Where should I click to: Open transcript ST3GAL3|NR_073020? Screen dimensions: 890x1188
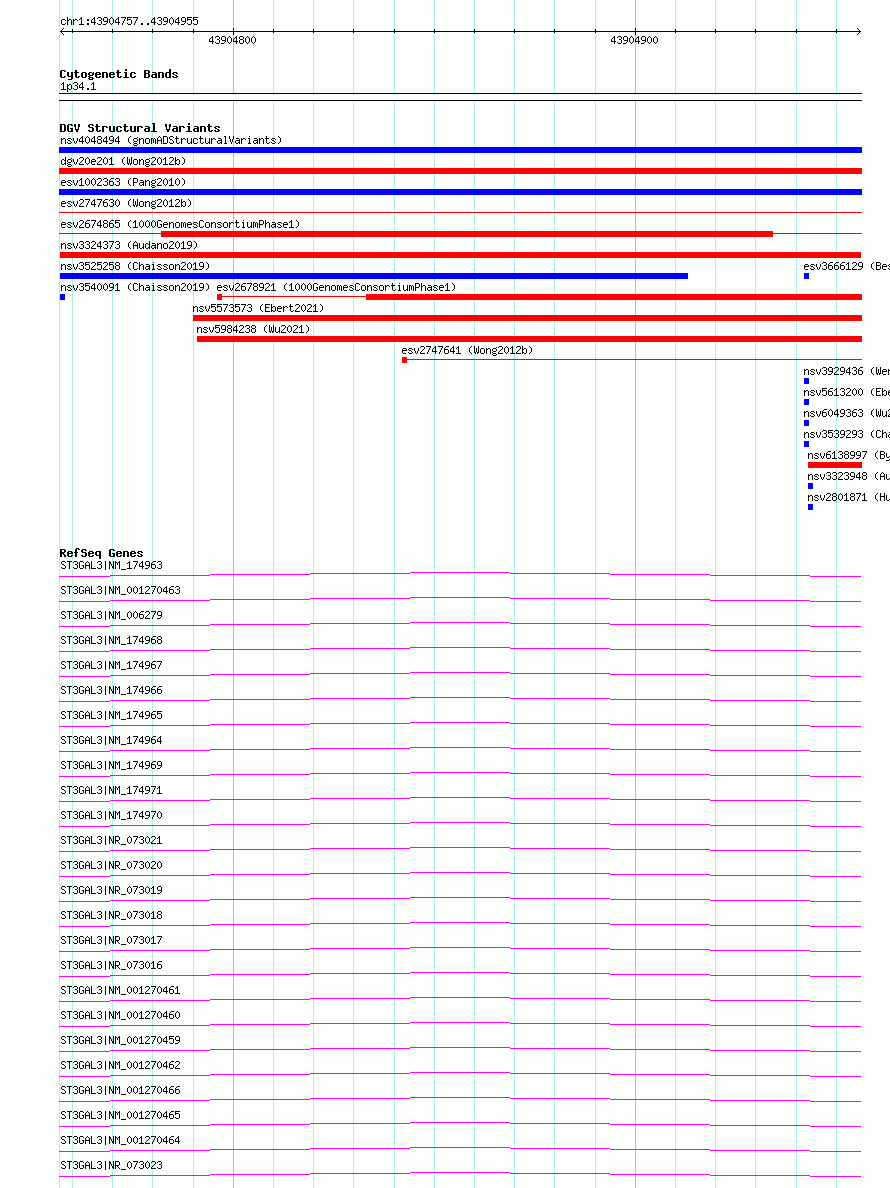[111, 865]
